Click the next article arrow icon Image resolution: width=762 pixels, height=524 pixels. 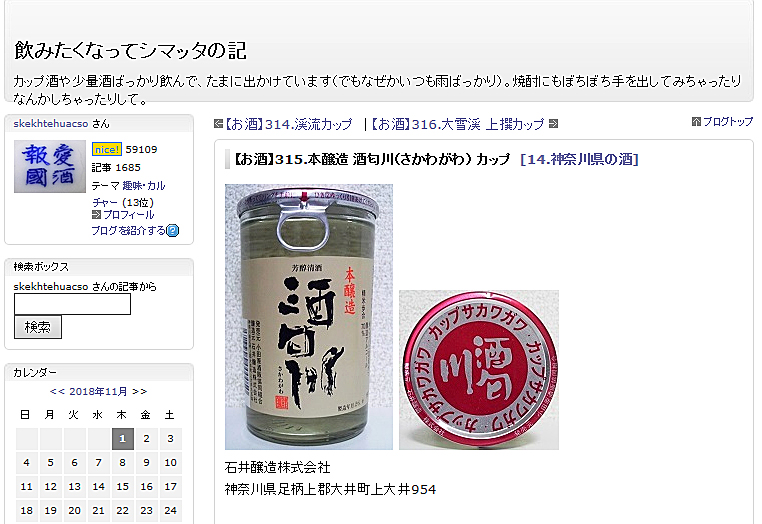pos(554,124)
